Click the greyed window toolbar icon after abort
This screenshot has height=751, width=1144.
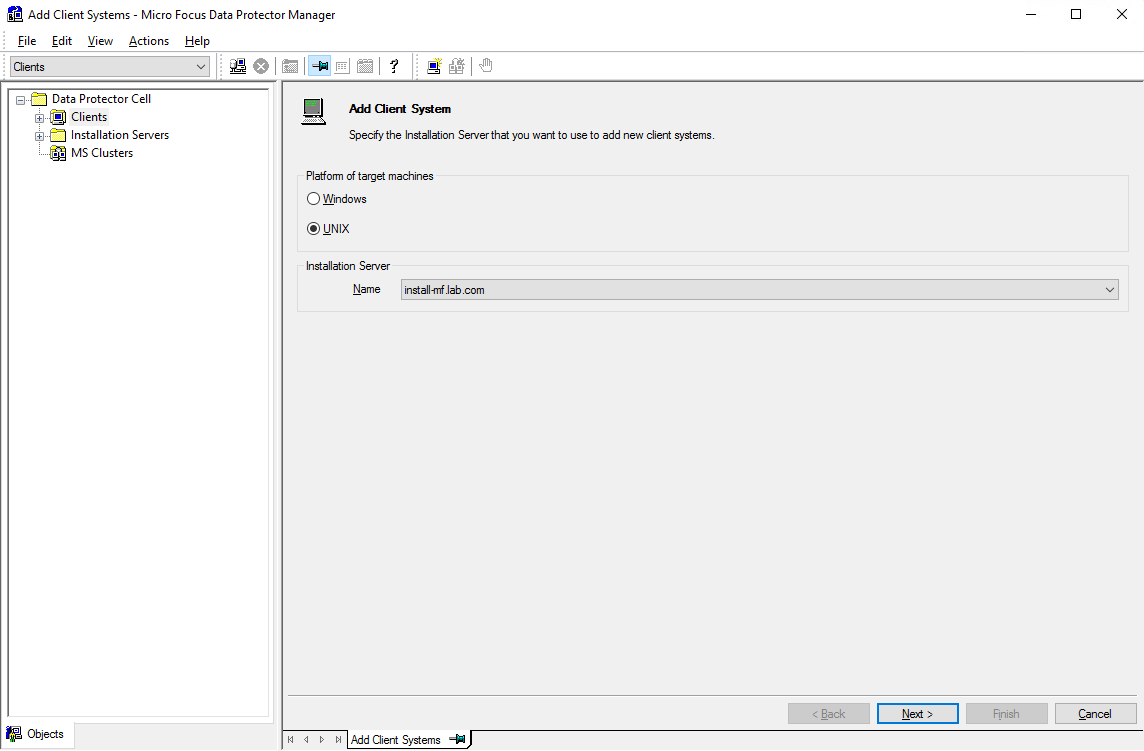coord(290,66)
